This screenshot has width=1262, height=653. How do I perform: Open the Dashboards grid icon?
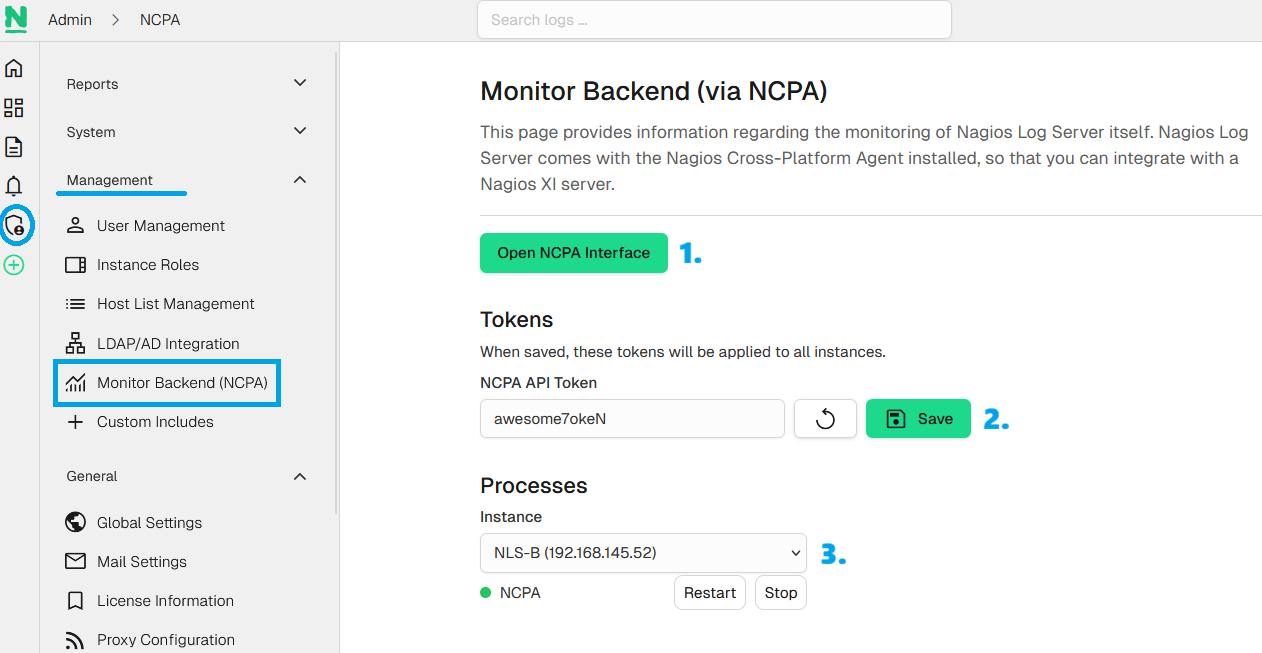[14, 108]
